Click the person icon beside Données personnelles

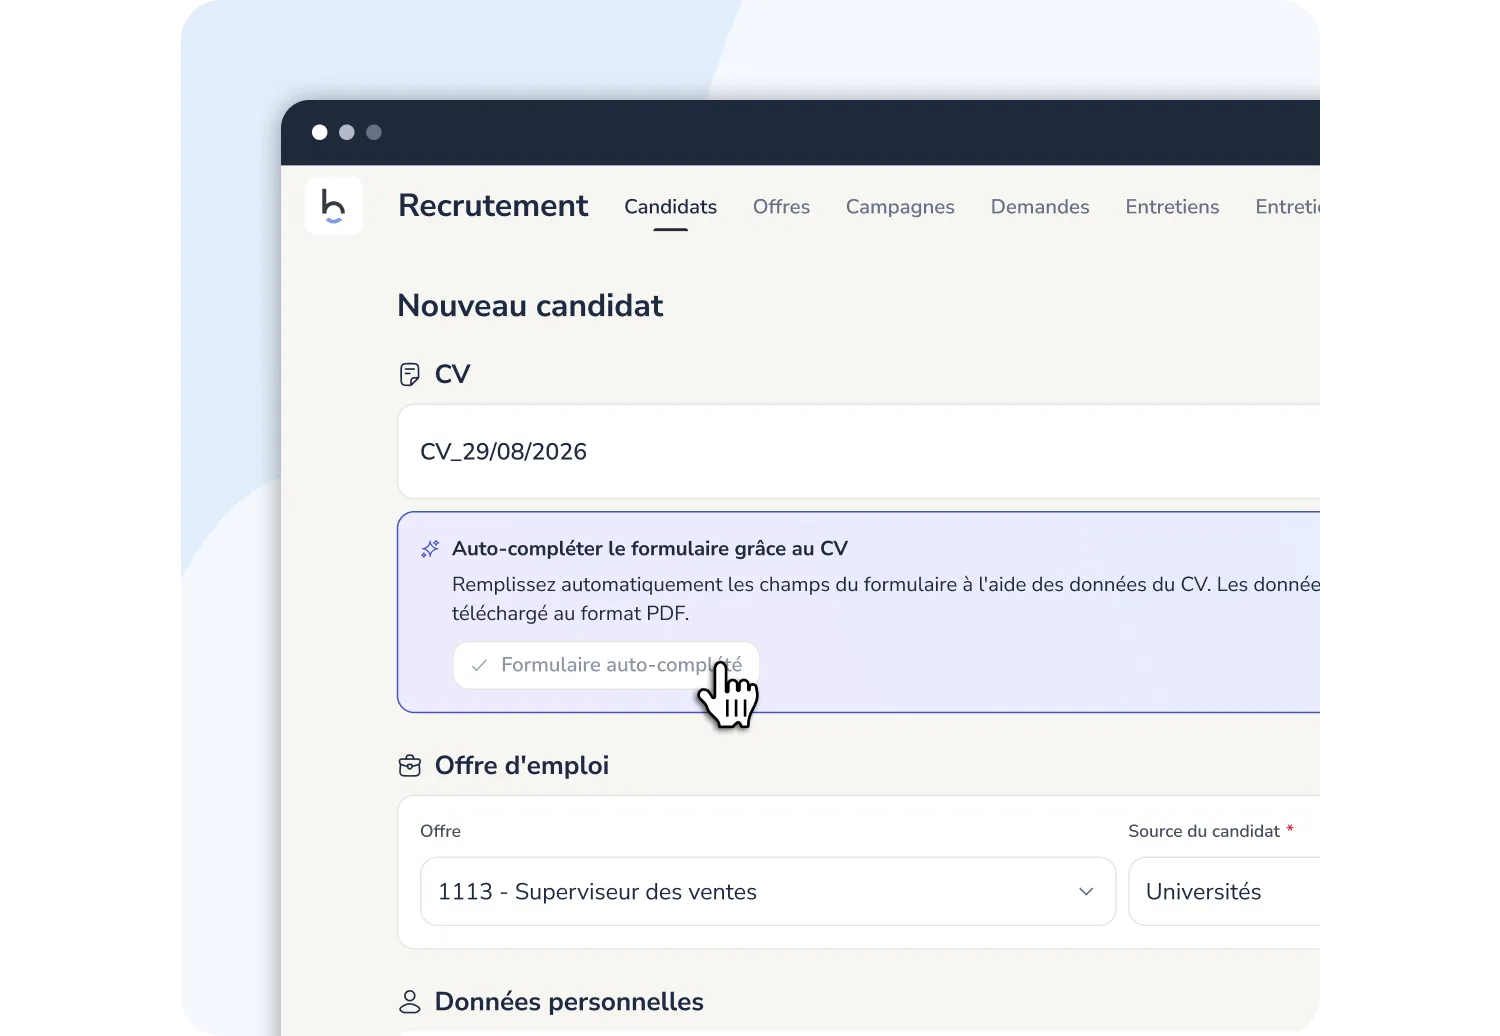tap(410, 1001)
